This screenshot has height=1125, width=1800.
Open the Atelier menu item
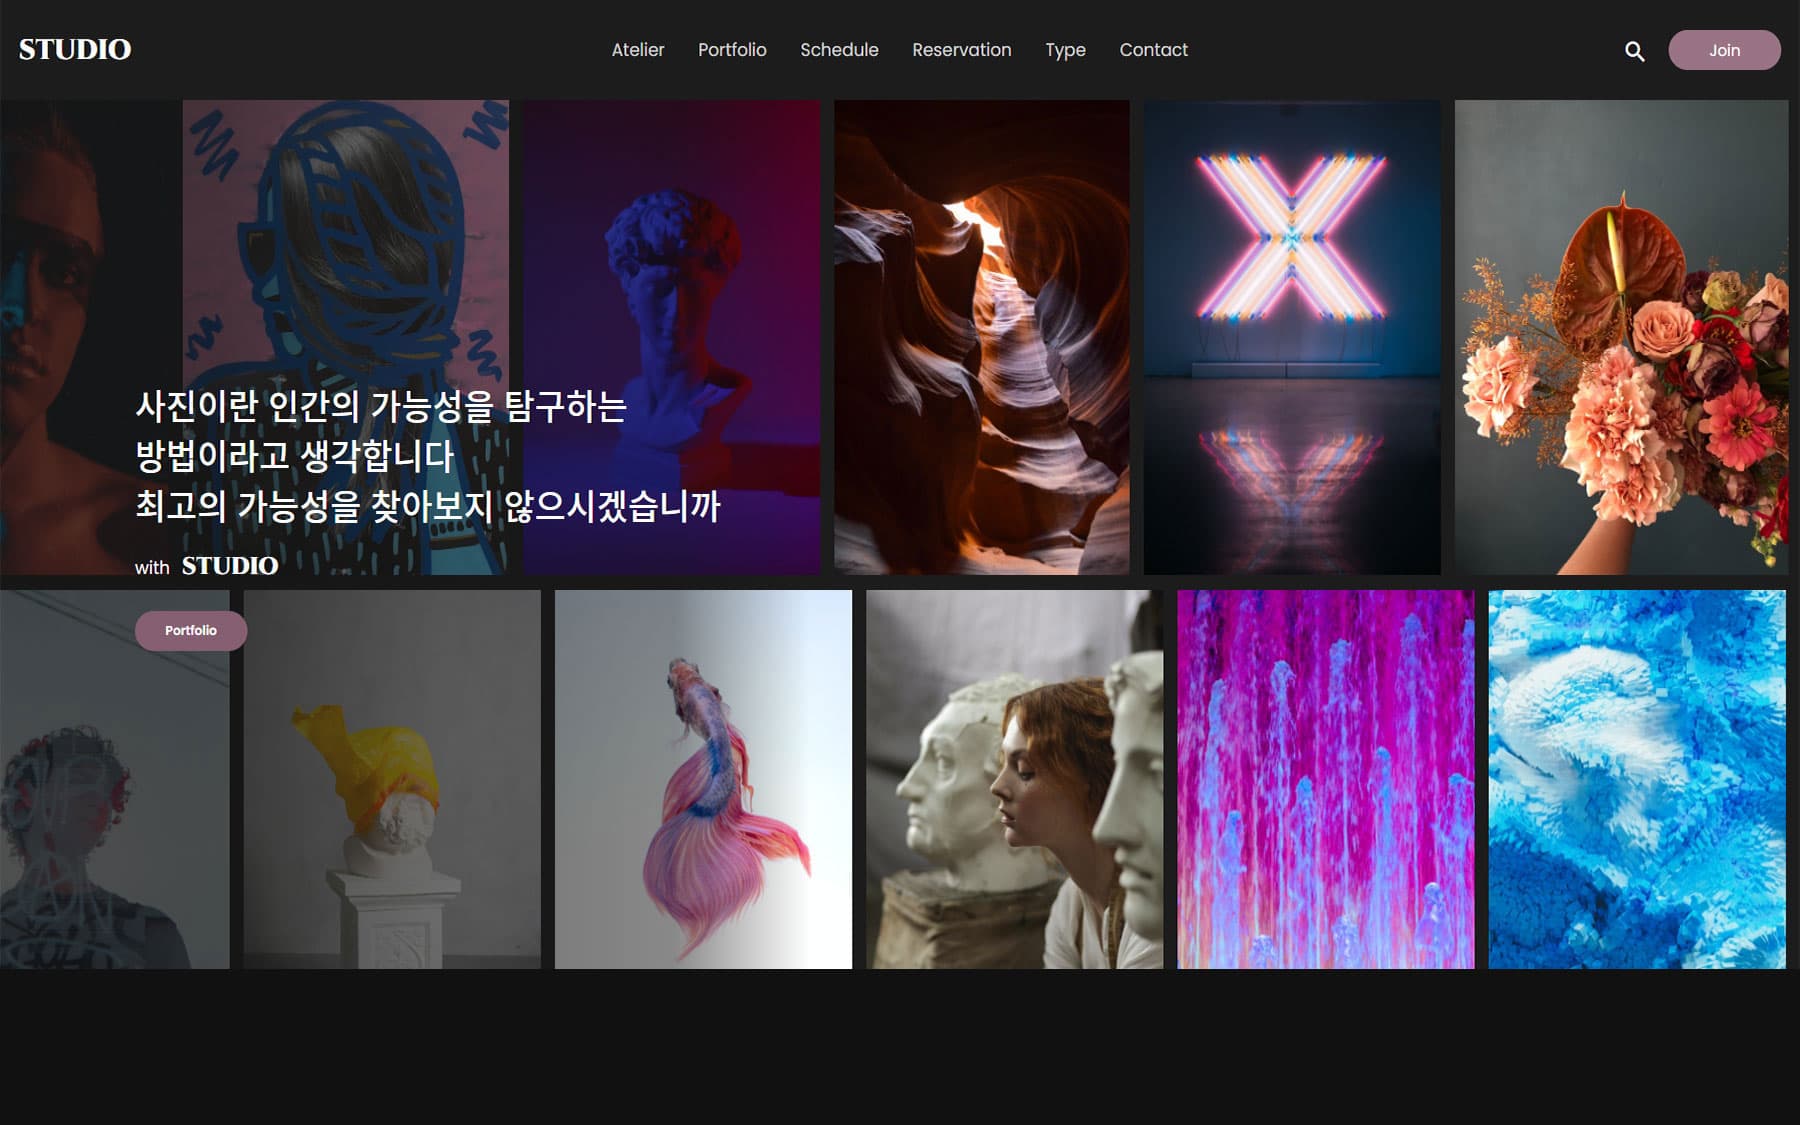[638, 50]
